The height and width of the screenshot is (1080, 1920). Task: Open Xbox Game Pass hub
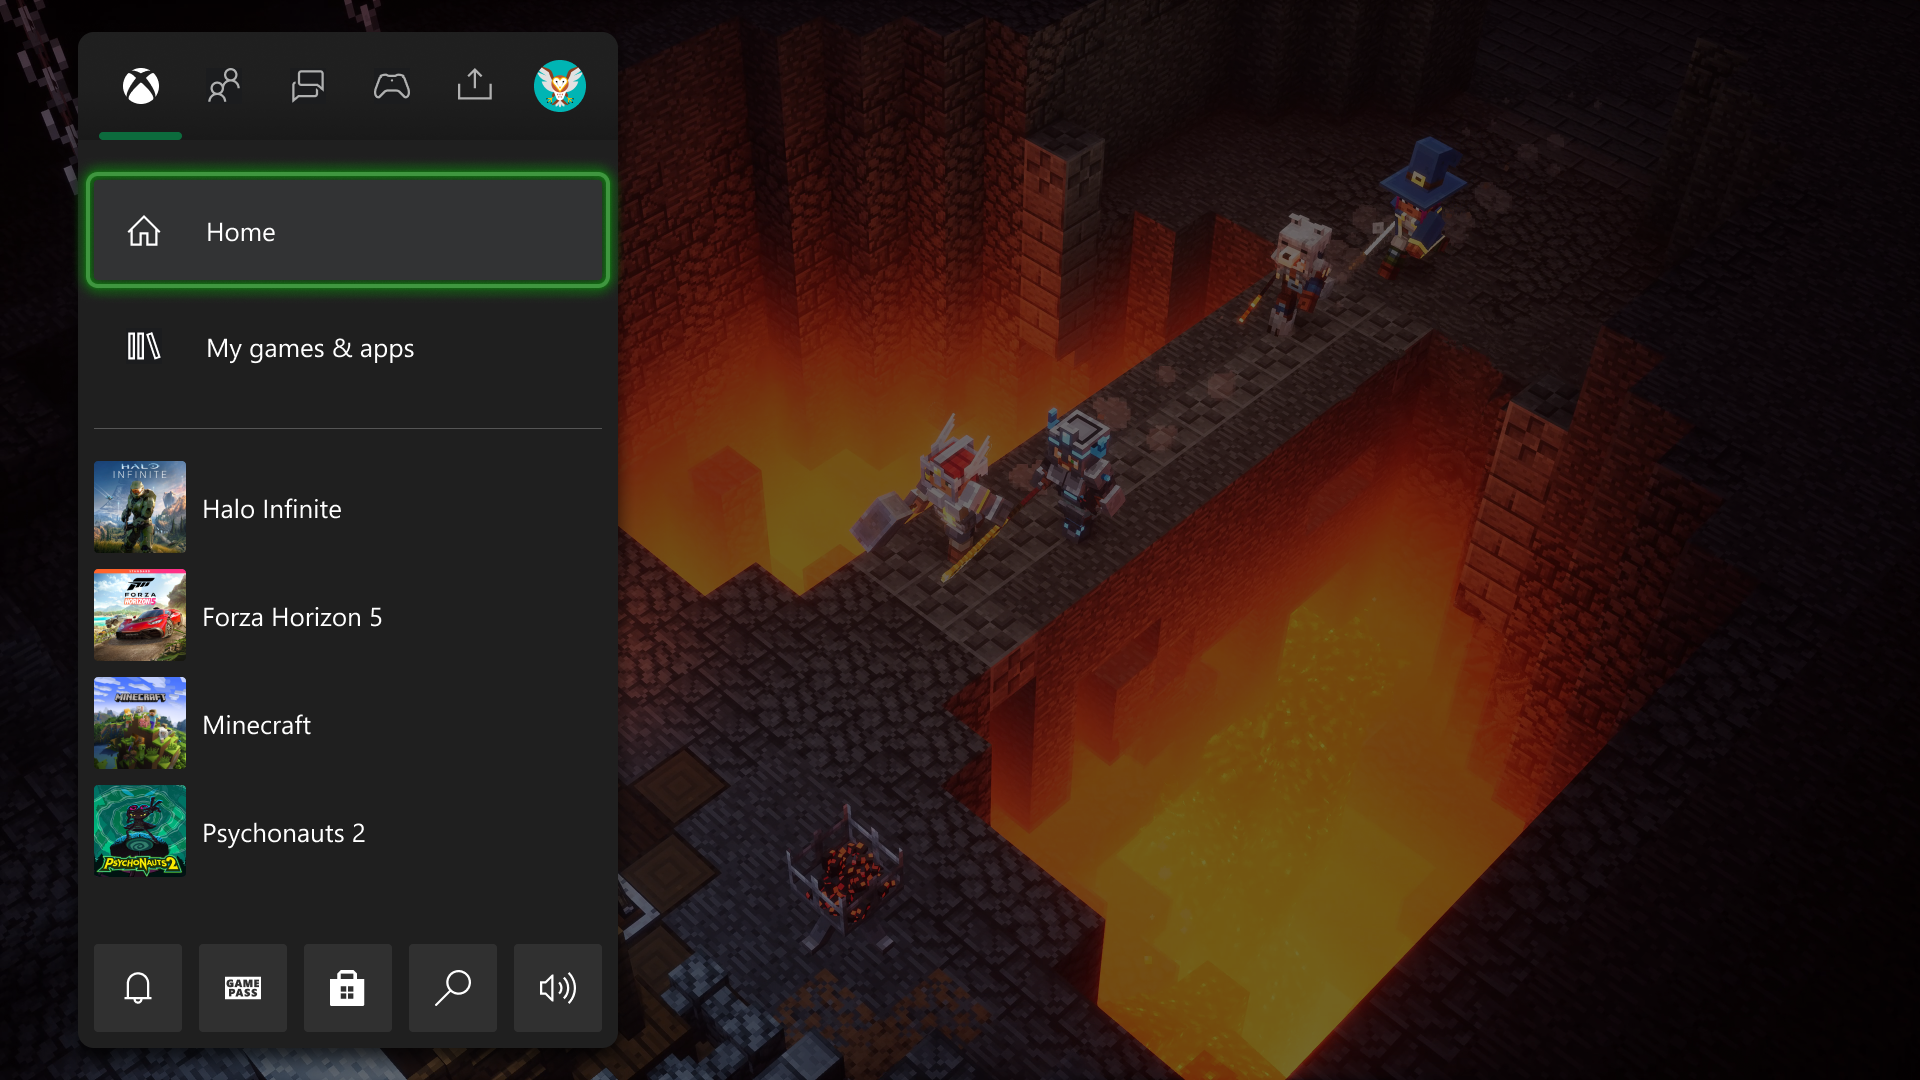coord(243,988)
